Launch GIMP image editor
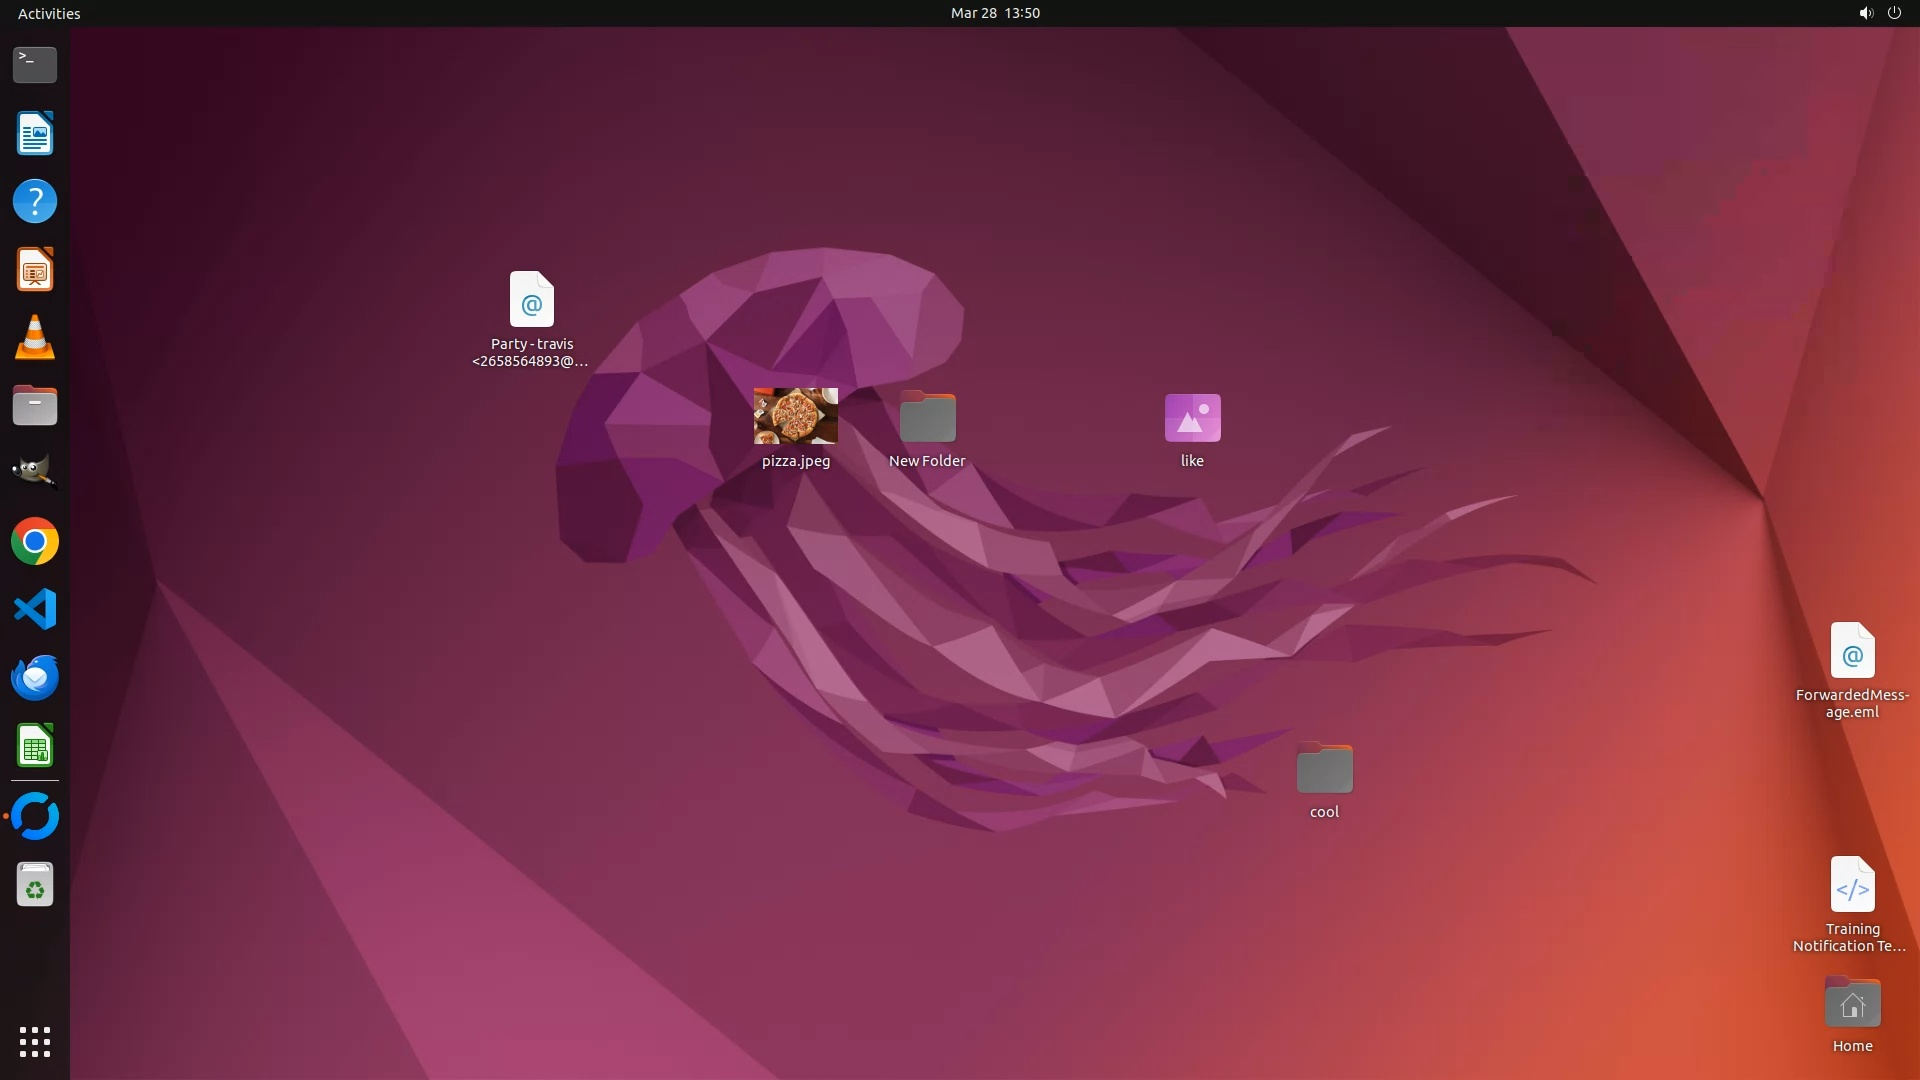This screenshot has height=1080, width=1920. [x=35, y=473]
